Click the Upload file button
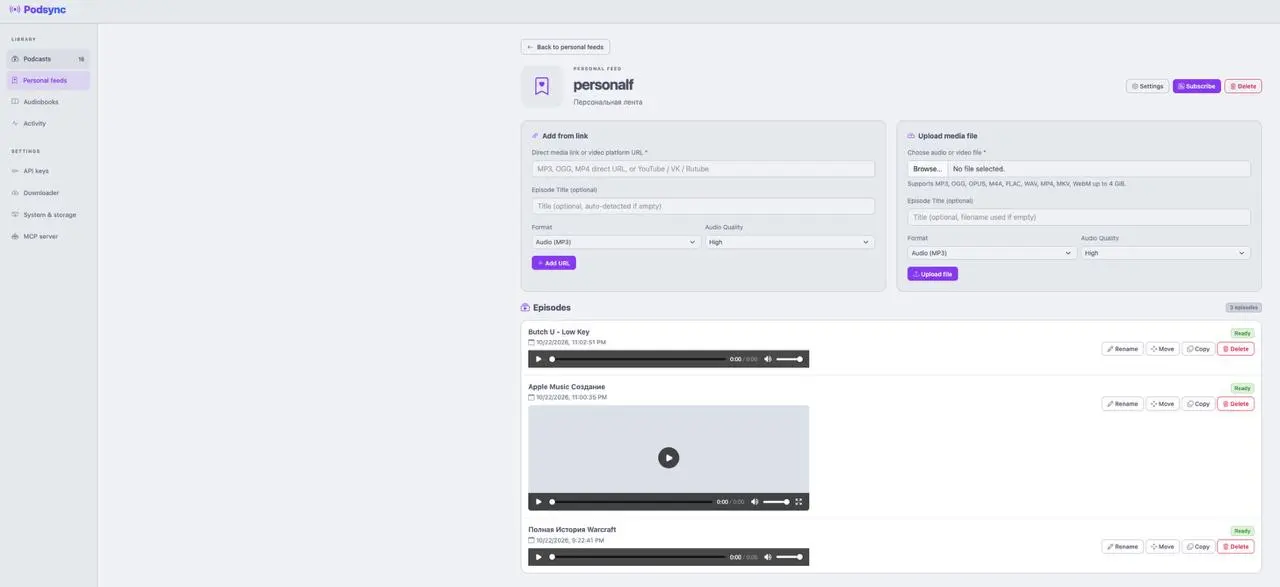The height and width of the screenshot is (587, 1280). tap(933, 274)
